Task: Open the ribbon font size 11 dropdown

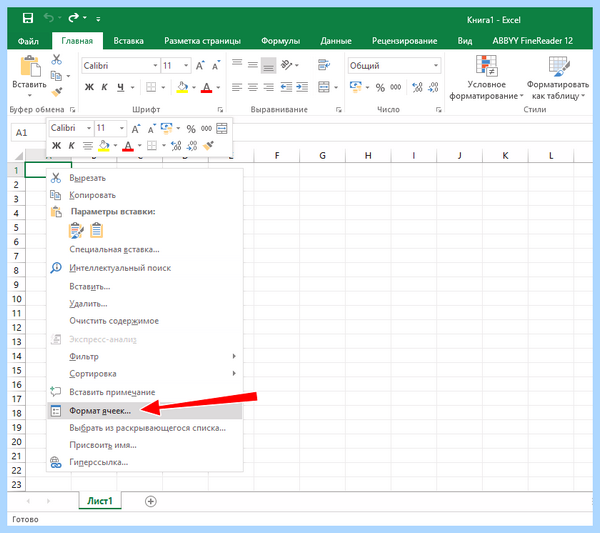Action: pos(186,65)
